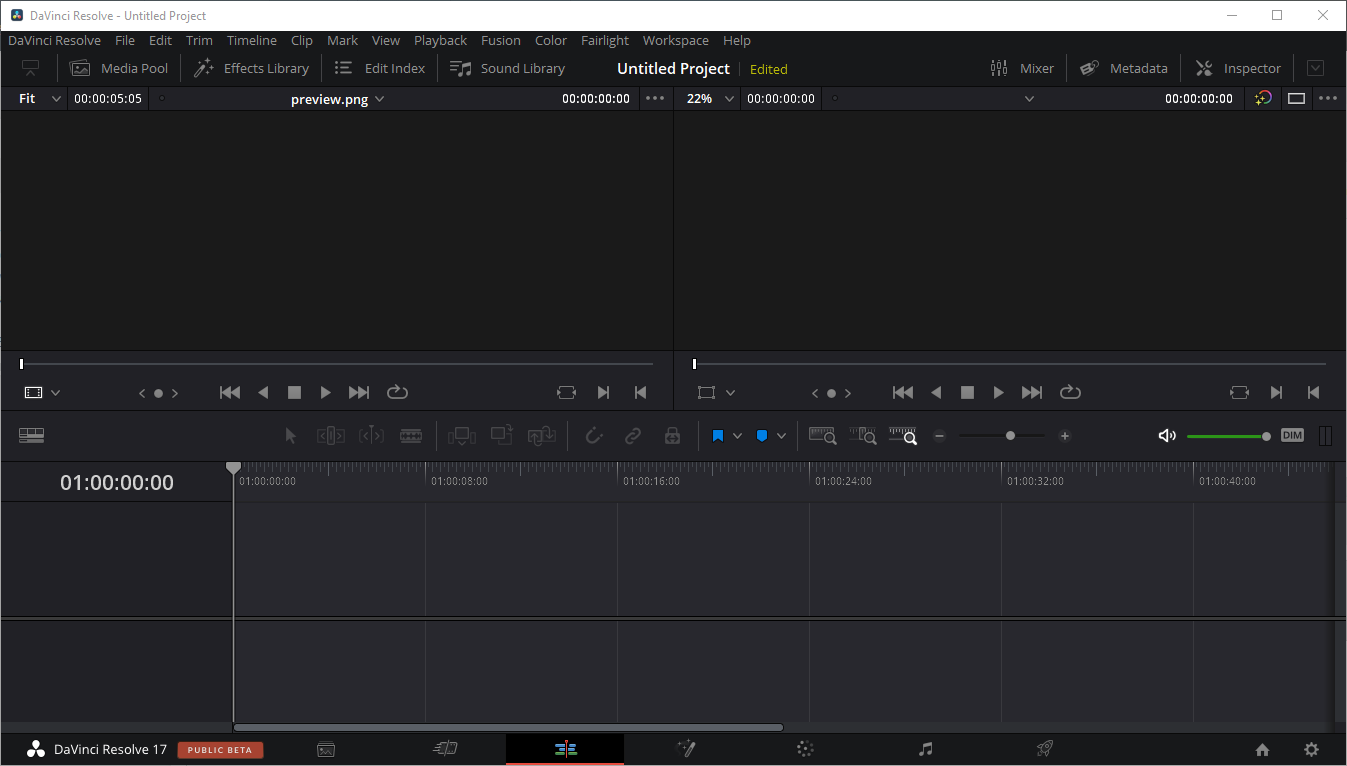Click the Selection Mode arrow tool

click(291, 436)
